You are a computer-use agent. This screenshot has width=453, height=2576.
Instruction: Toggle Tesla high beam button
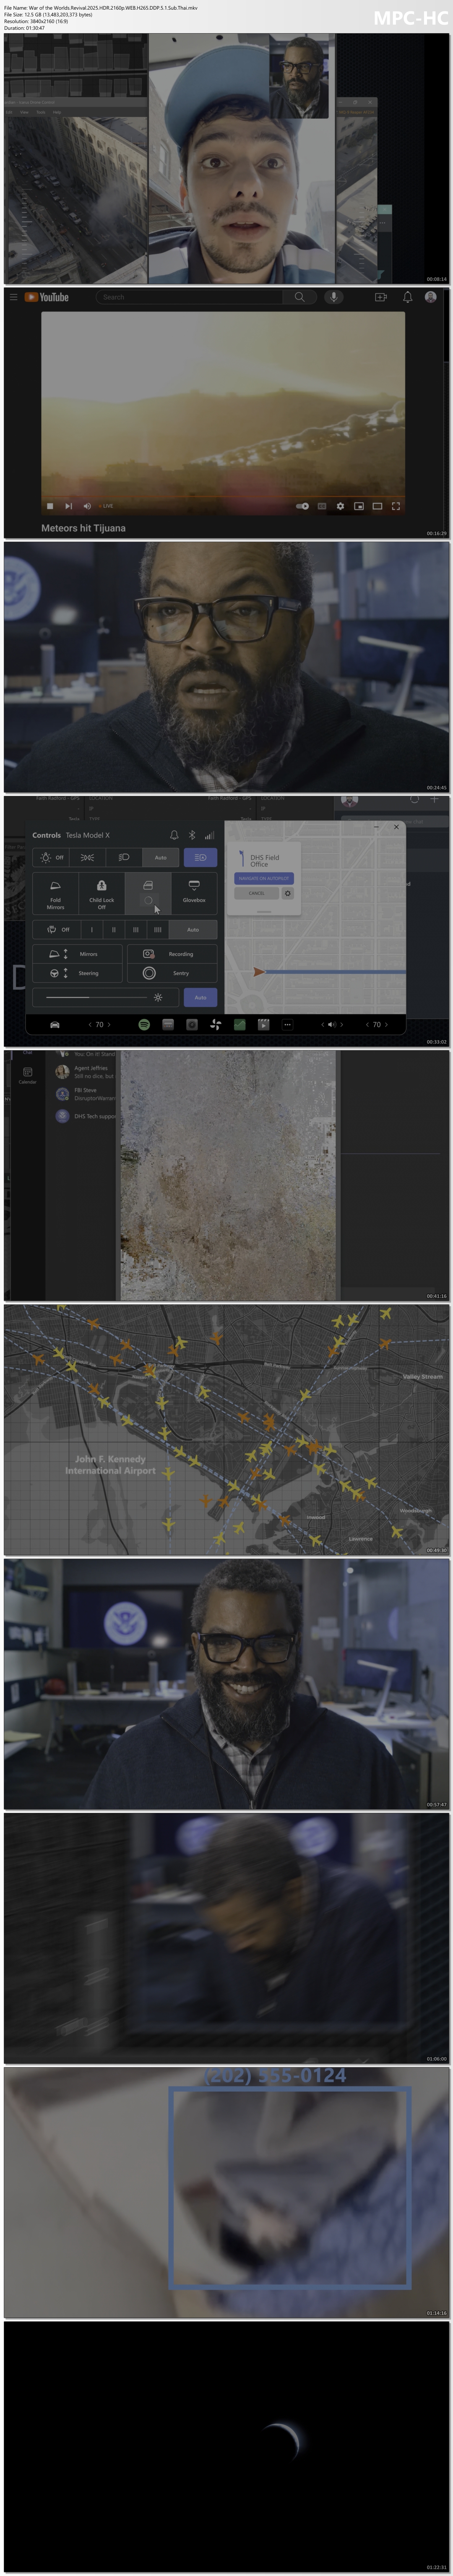point(200,857)
